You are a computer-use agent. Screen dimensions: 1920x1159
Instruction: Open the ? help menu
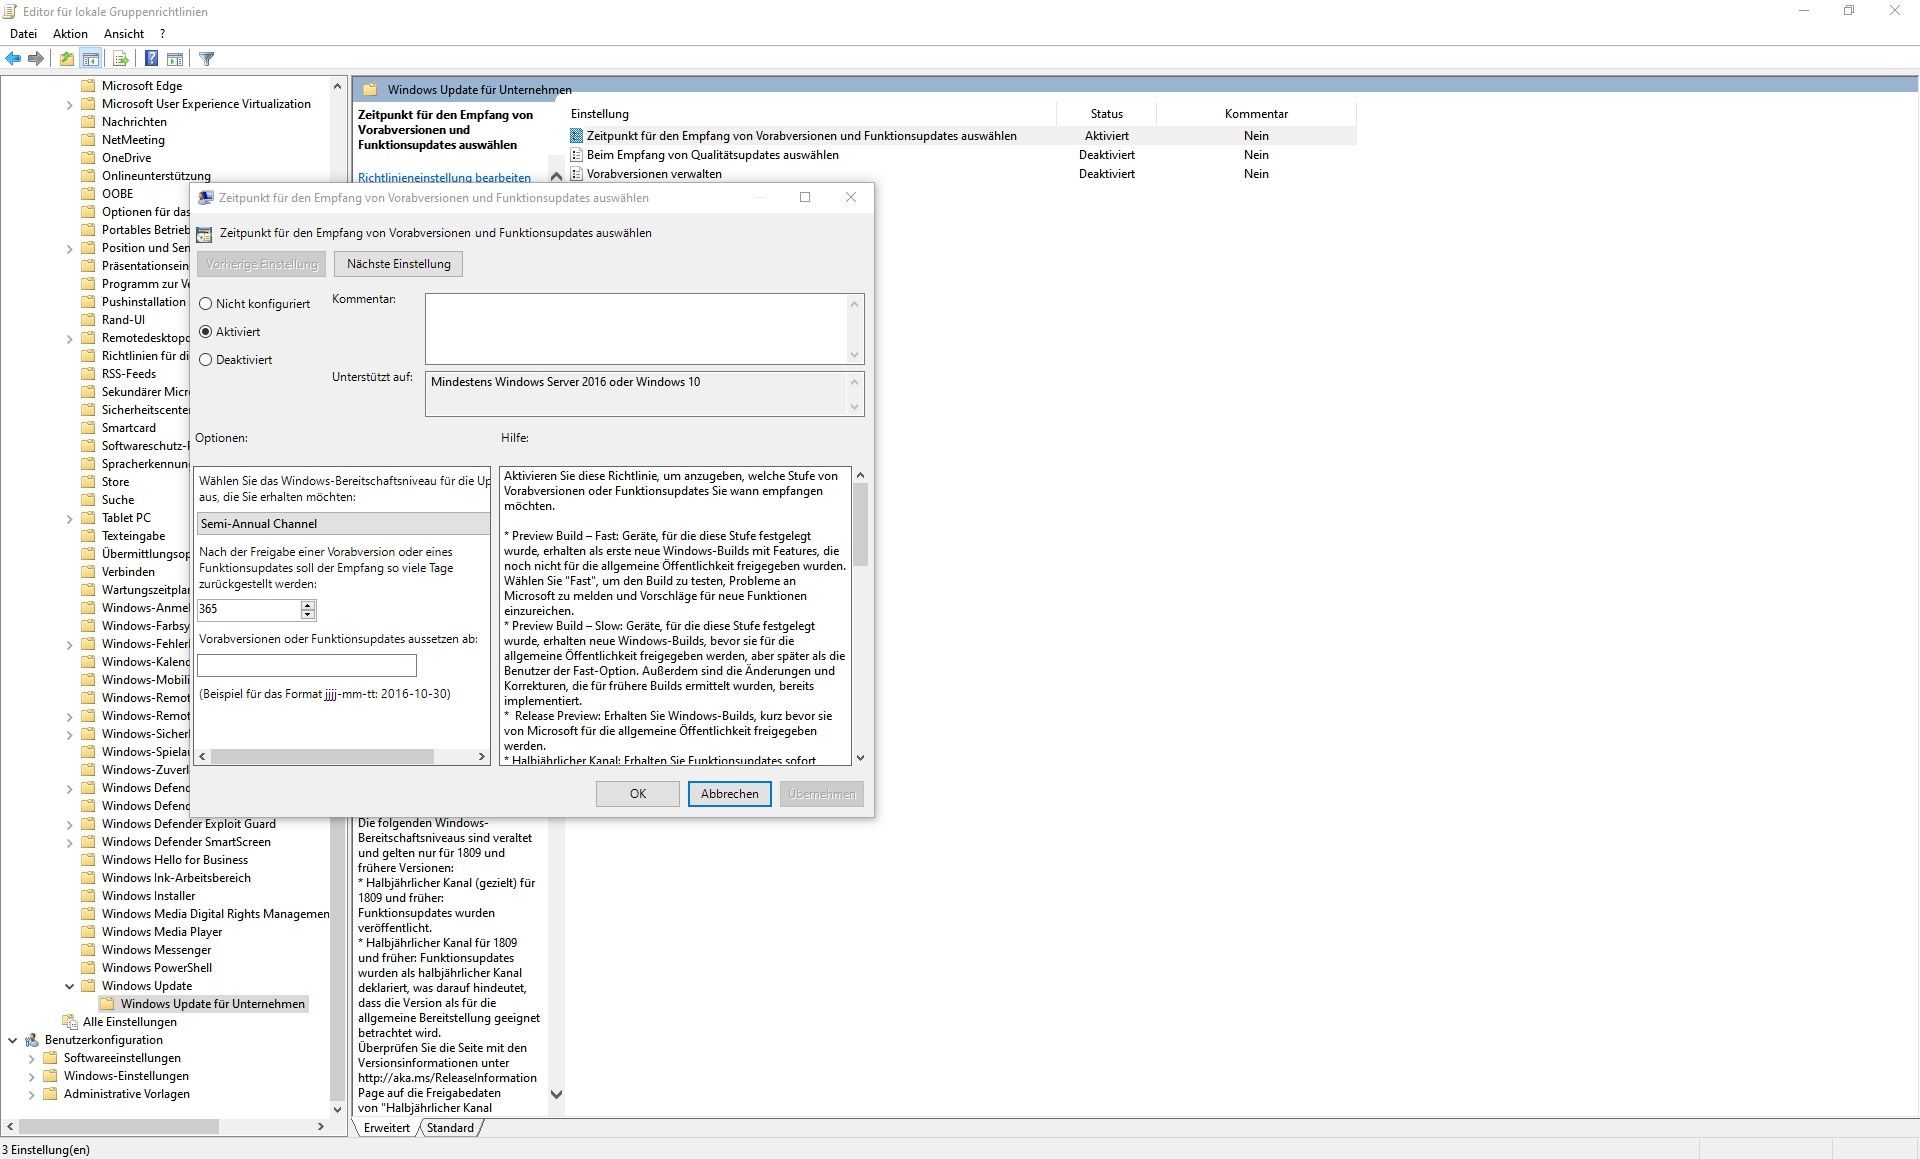(162, 34)
